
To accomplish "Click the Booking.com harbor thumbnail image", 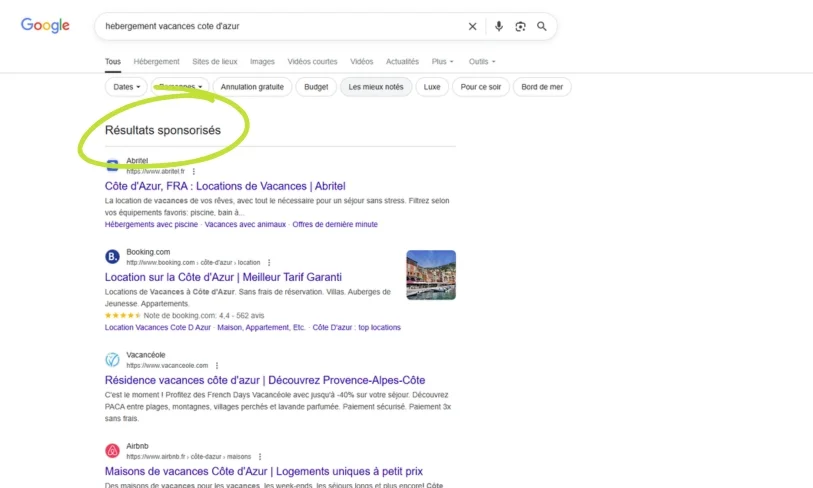I will point(431,275).
